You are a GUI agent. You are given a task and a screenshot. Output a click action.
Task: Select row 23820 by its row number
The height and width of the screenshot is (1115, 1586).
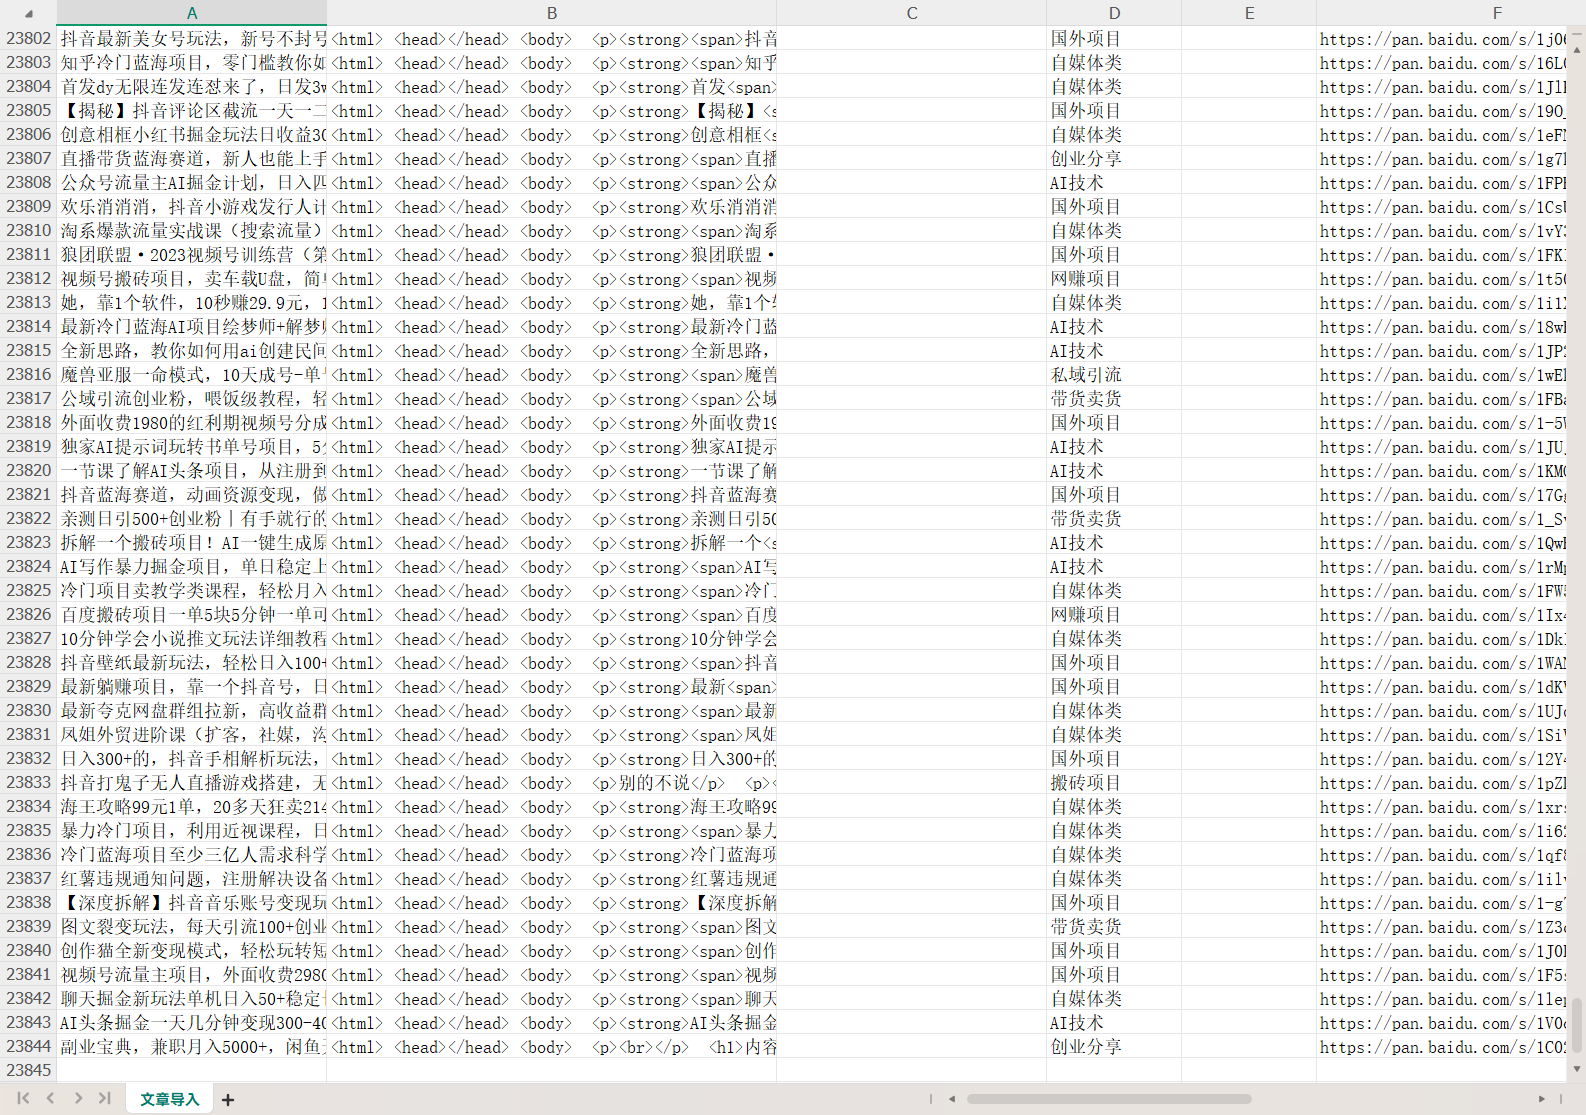pyautogui.click(x=28, y=470)
